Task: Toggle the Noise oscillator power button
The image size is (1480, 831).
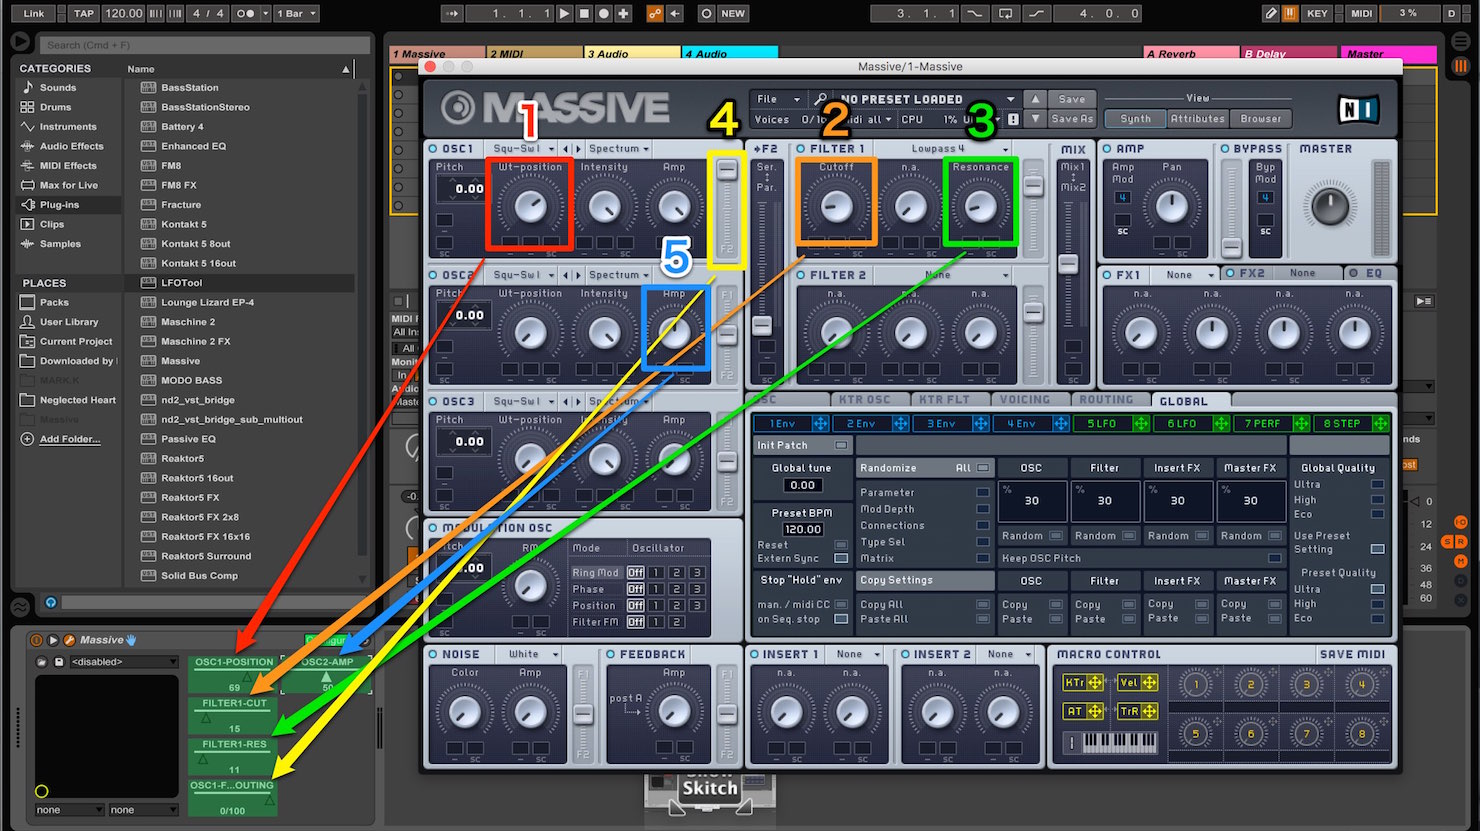Action: (x=433, y=654)
